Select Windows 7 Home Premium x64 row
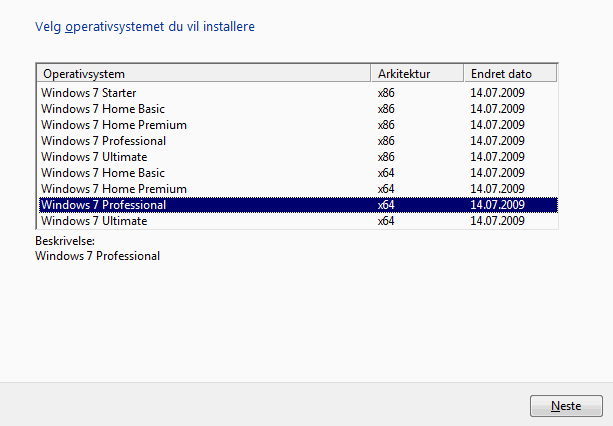 [298, 189]
